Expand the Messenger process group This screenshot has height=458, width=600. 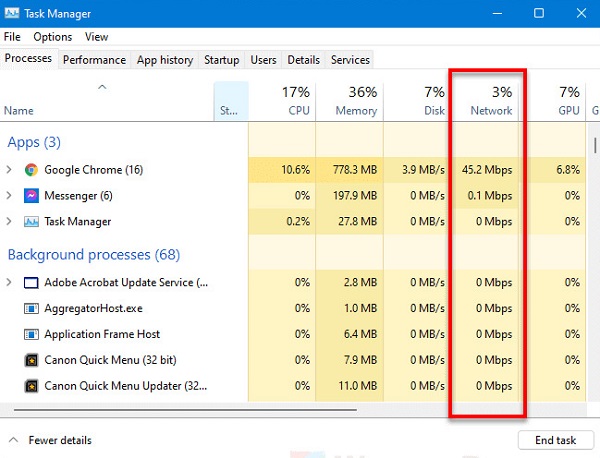pyautogui.click(x=9, y=196)
